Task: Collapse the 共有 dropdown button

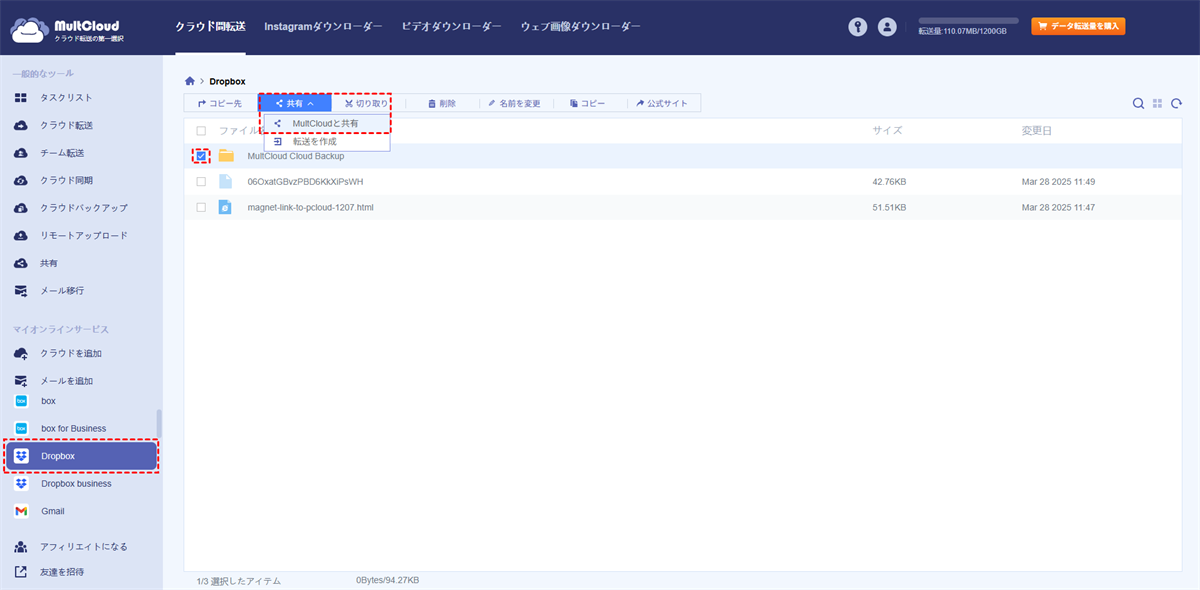Action: point(295,103)
